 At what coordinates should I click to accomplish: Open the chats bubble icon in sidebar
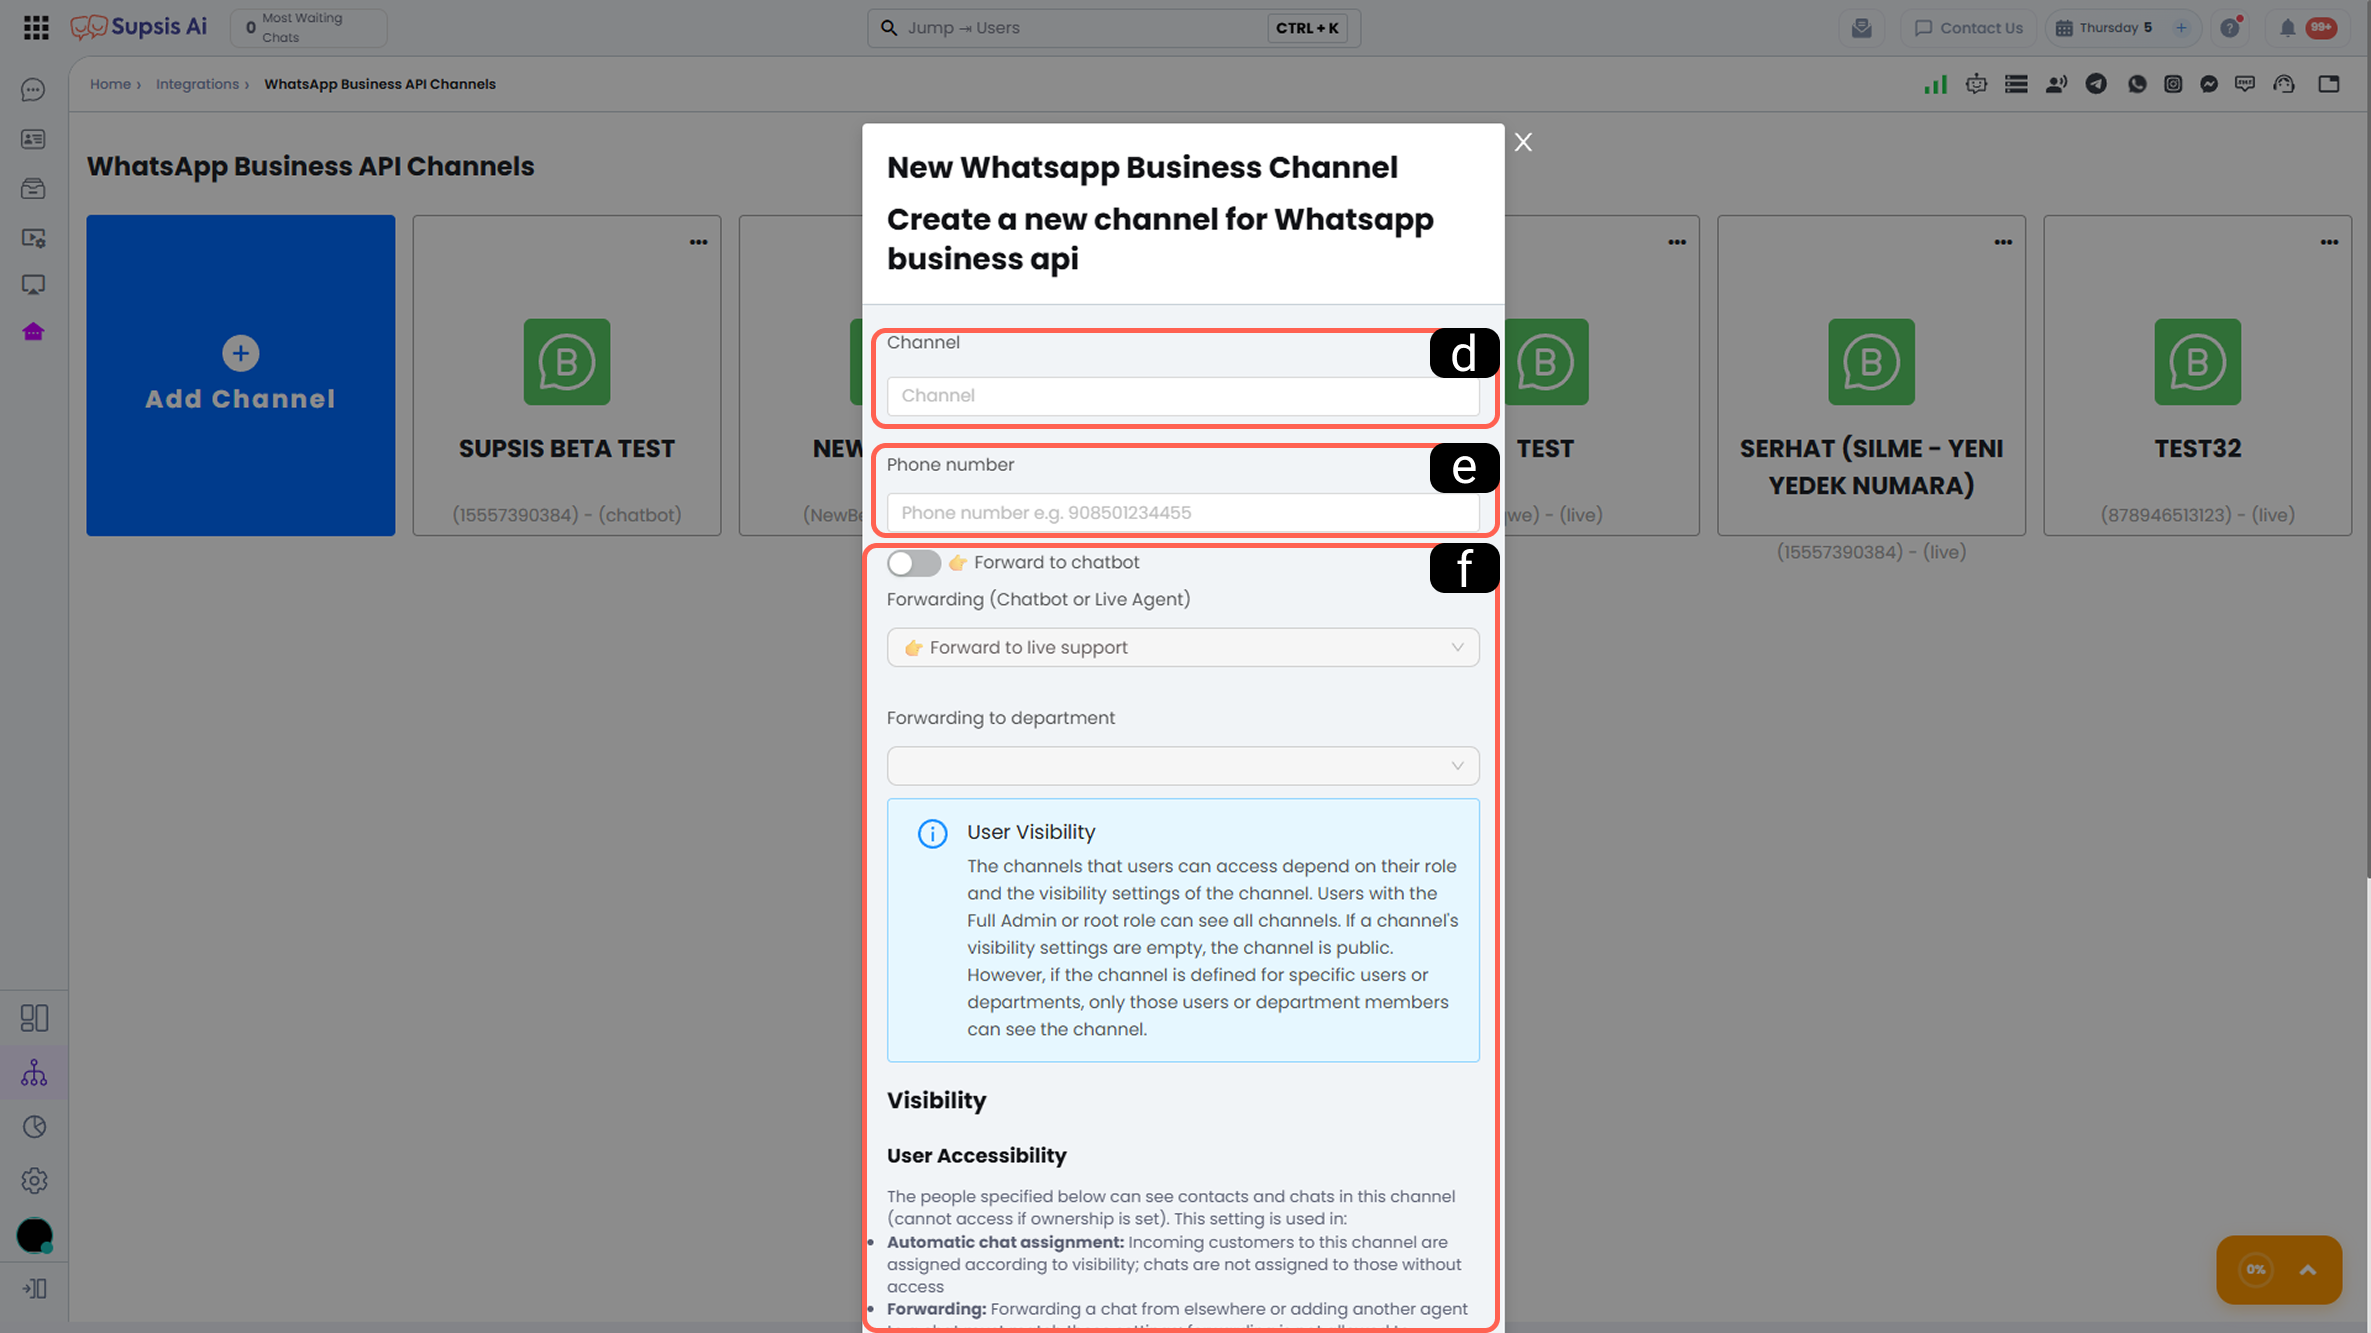[33, 90]
